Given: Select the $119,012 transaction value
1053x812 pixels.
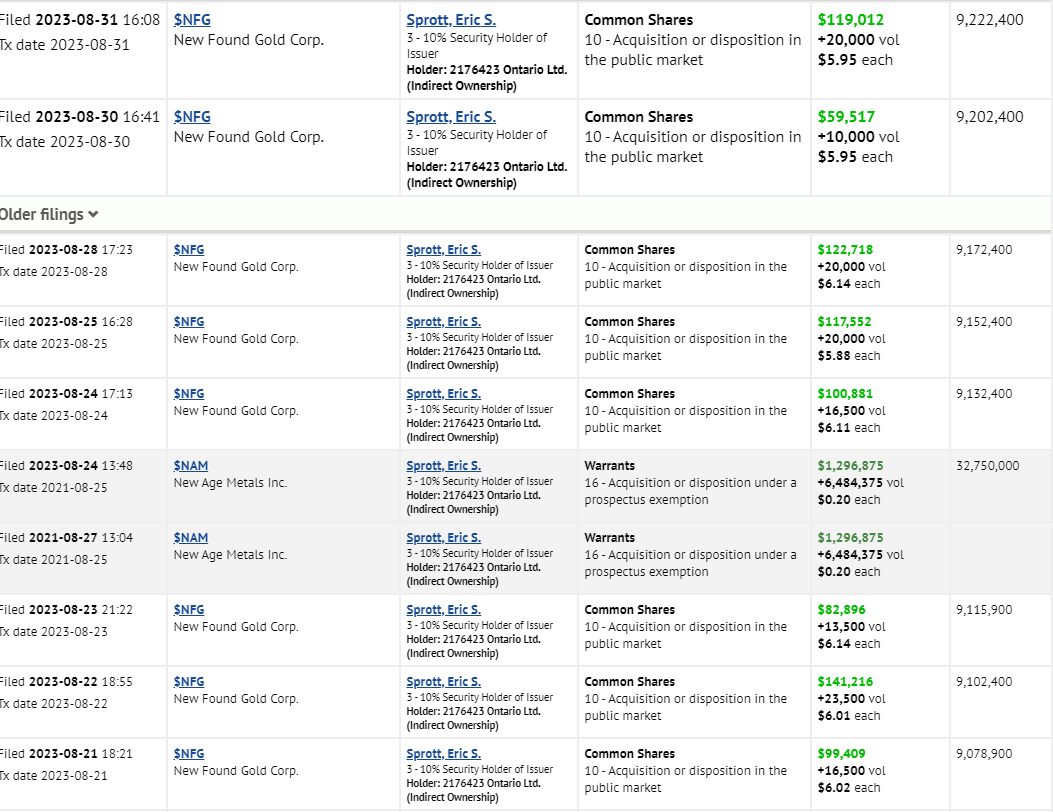Looking at the screenshot, I should [x=851, y=20].
